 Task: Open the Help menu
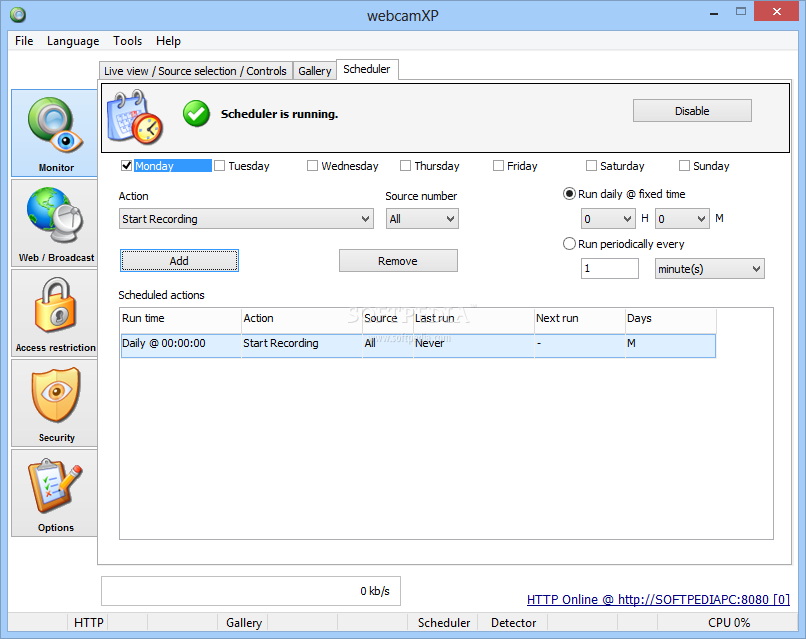click(x=168, y=41)
